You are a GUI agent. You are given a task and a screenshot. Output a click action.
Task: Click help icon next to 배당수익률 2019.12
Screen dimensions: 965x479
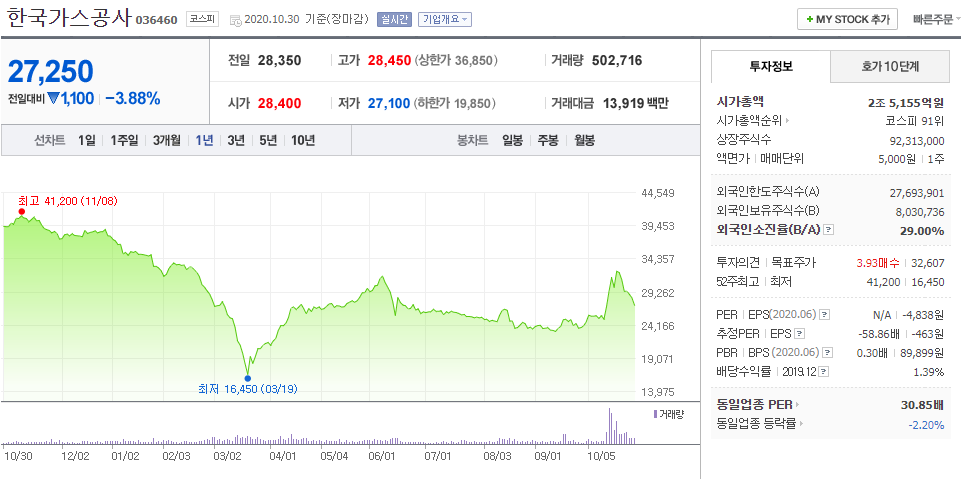click(824, 372)
